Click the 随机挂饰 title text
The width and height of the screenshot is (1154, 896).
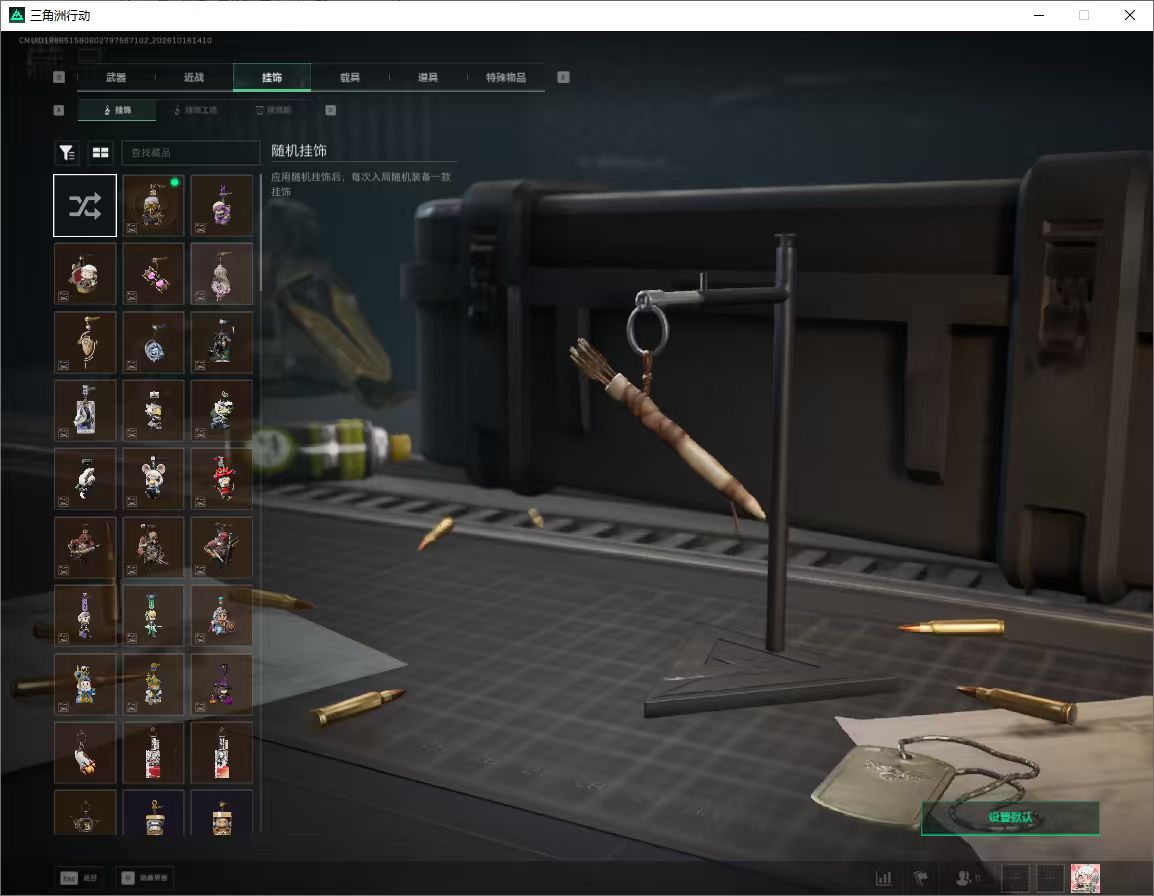coord(299,151)
